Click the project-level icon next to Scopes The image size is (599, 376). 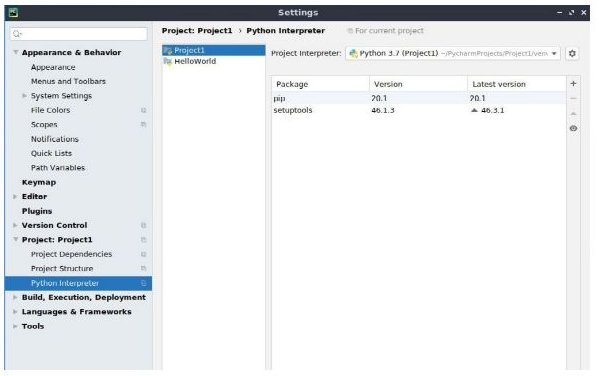[x=143, y=125]
